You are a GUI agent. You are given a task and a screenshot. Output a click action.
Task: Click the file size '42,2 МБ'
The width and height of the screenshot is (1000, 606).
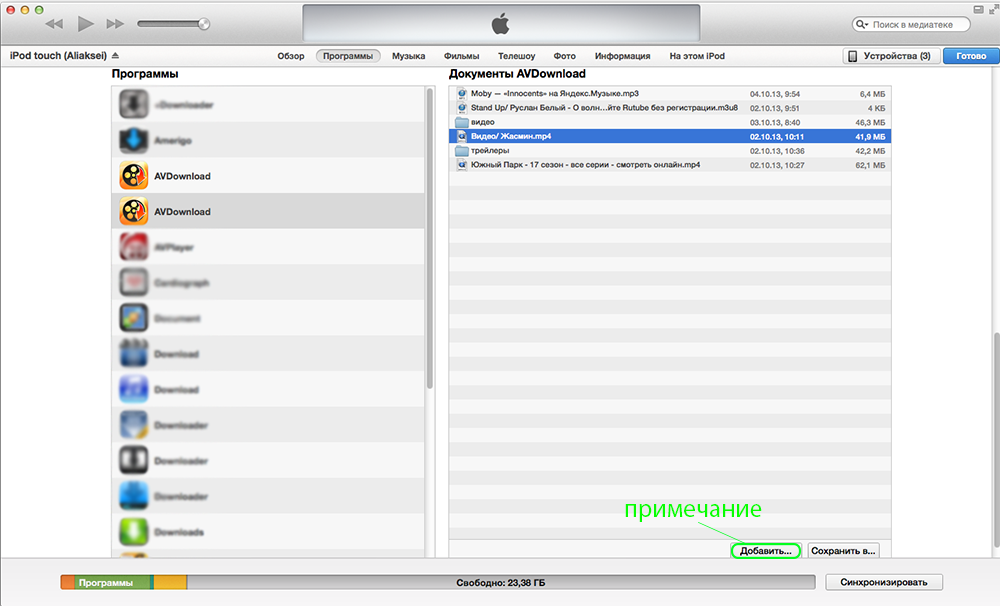870,151
